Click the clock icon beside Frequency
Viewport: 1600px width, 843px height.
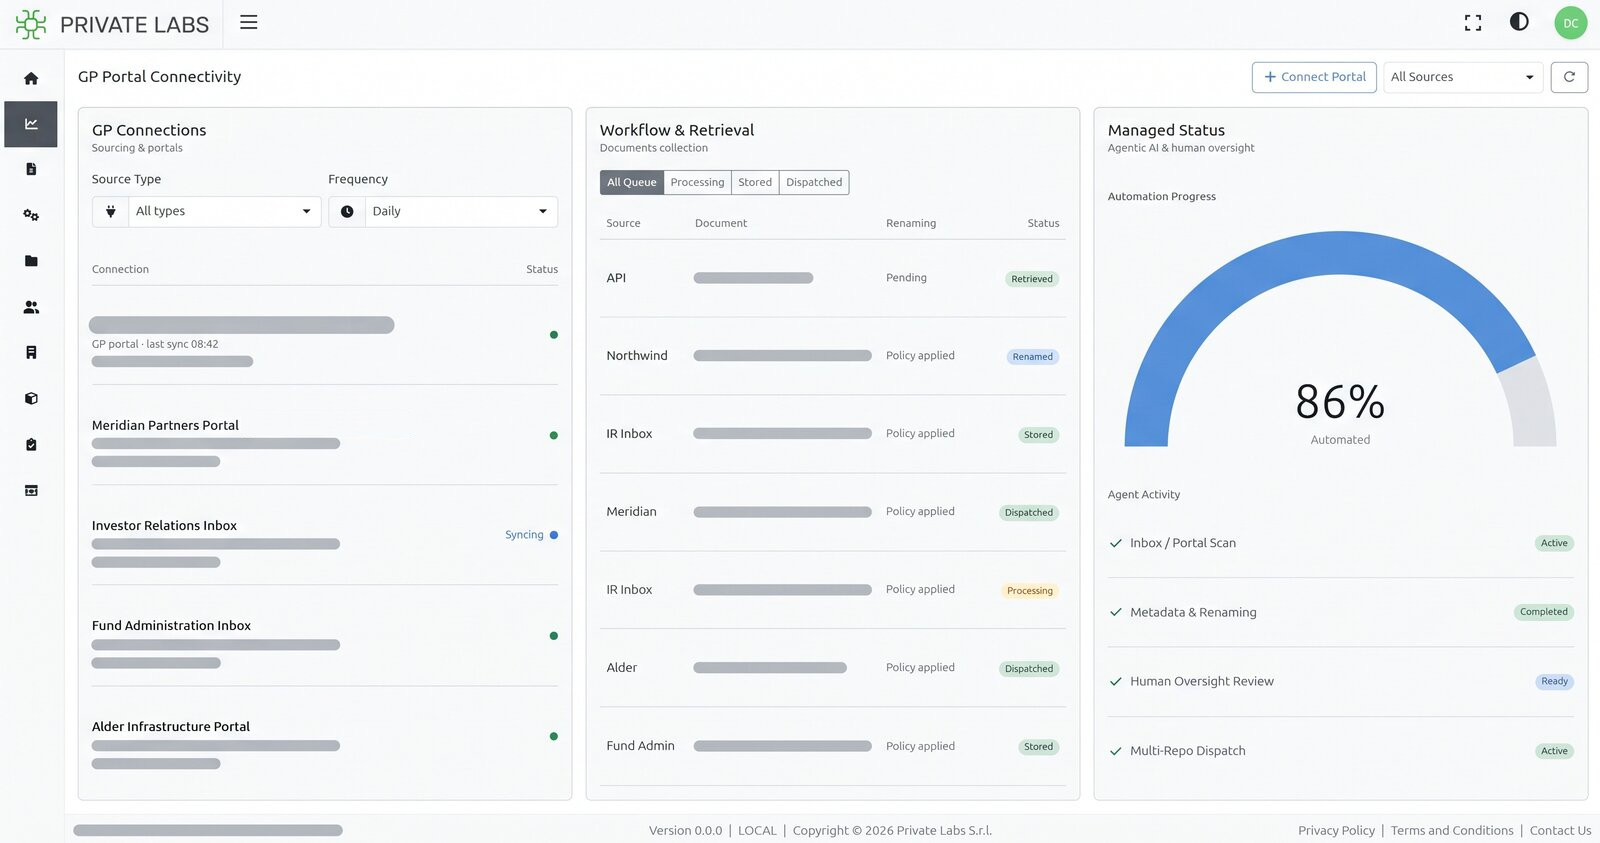coord(347,211)
